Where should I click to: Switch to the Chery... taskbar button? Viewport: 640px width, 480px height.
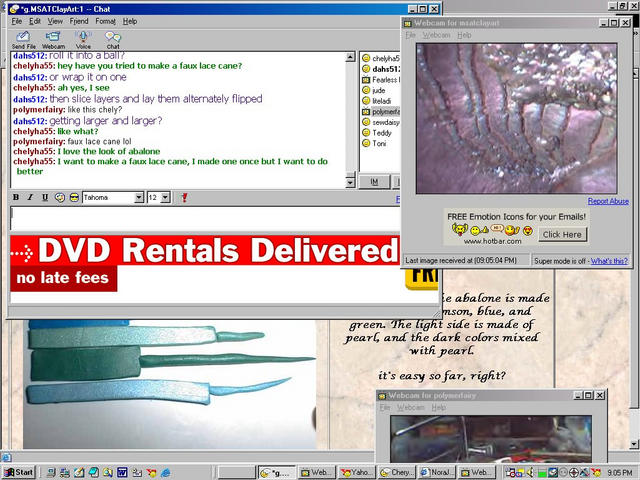[x=396, y=472]
